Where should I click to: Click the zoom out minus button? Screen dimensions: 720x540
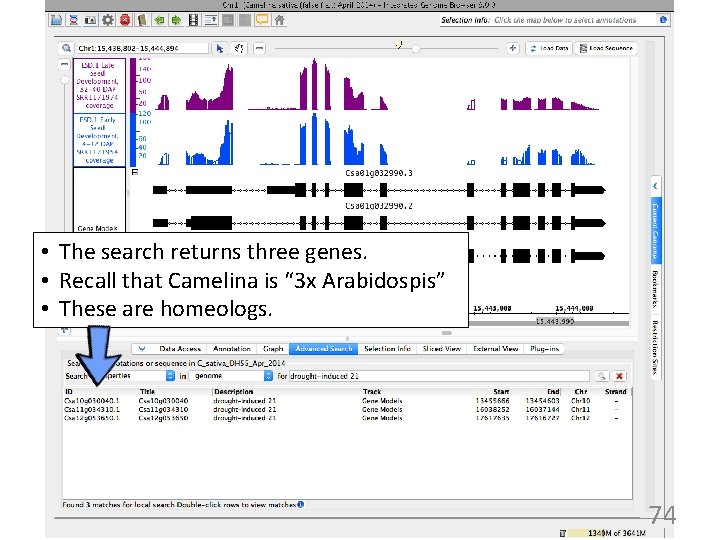259,48
